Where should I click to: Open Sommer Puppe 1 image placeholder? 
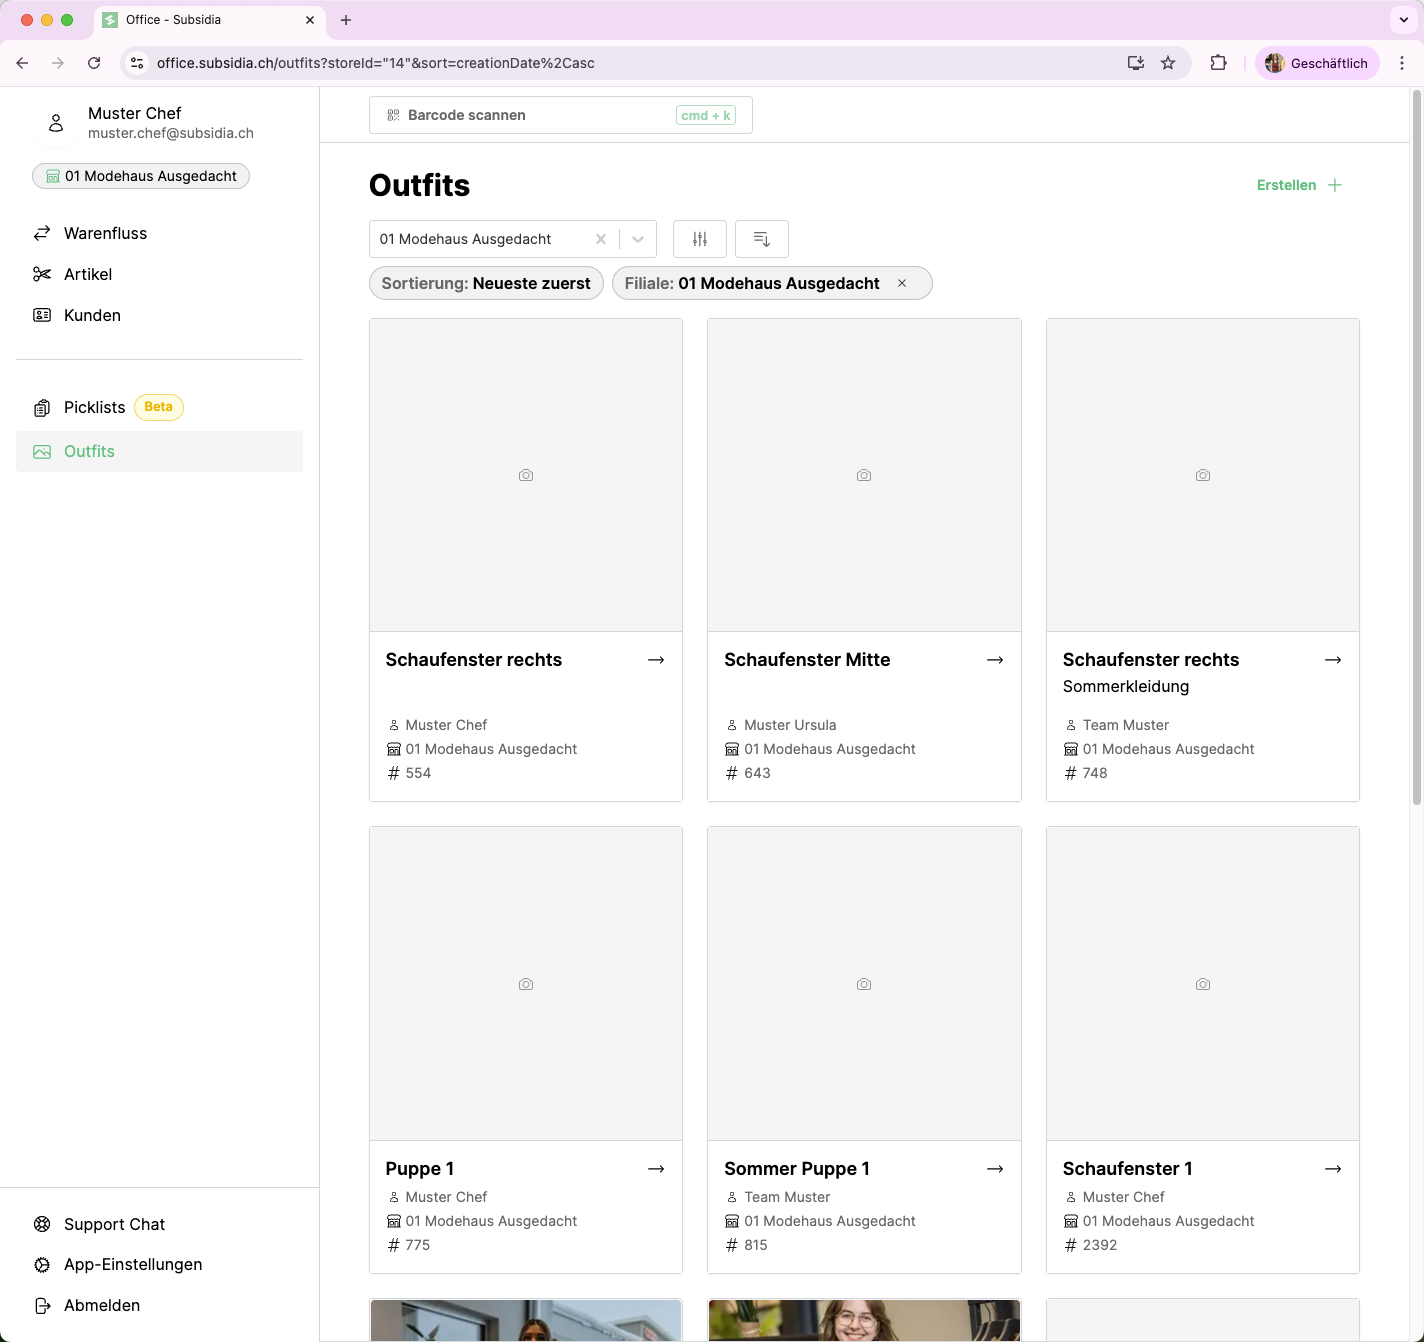pyautogui.click(x=864, y=983)
